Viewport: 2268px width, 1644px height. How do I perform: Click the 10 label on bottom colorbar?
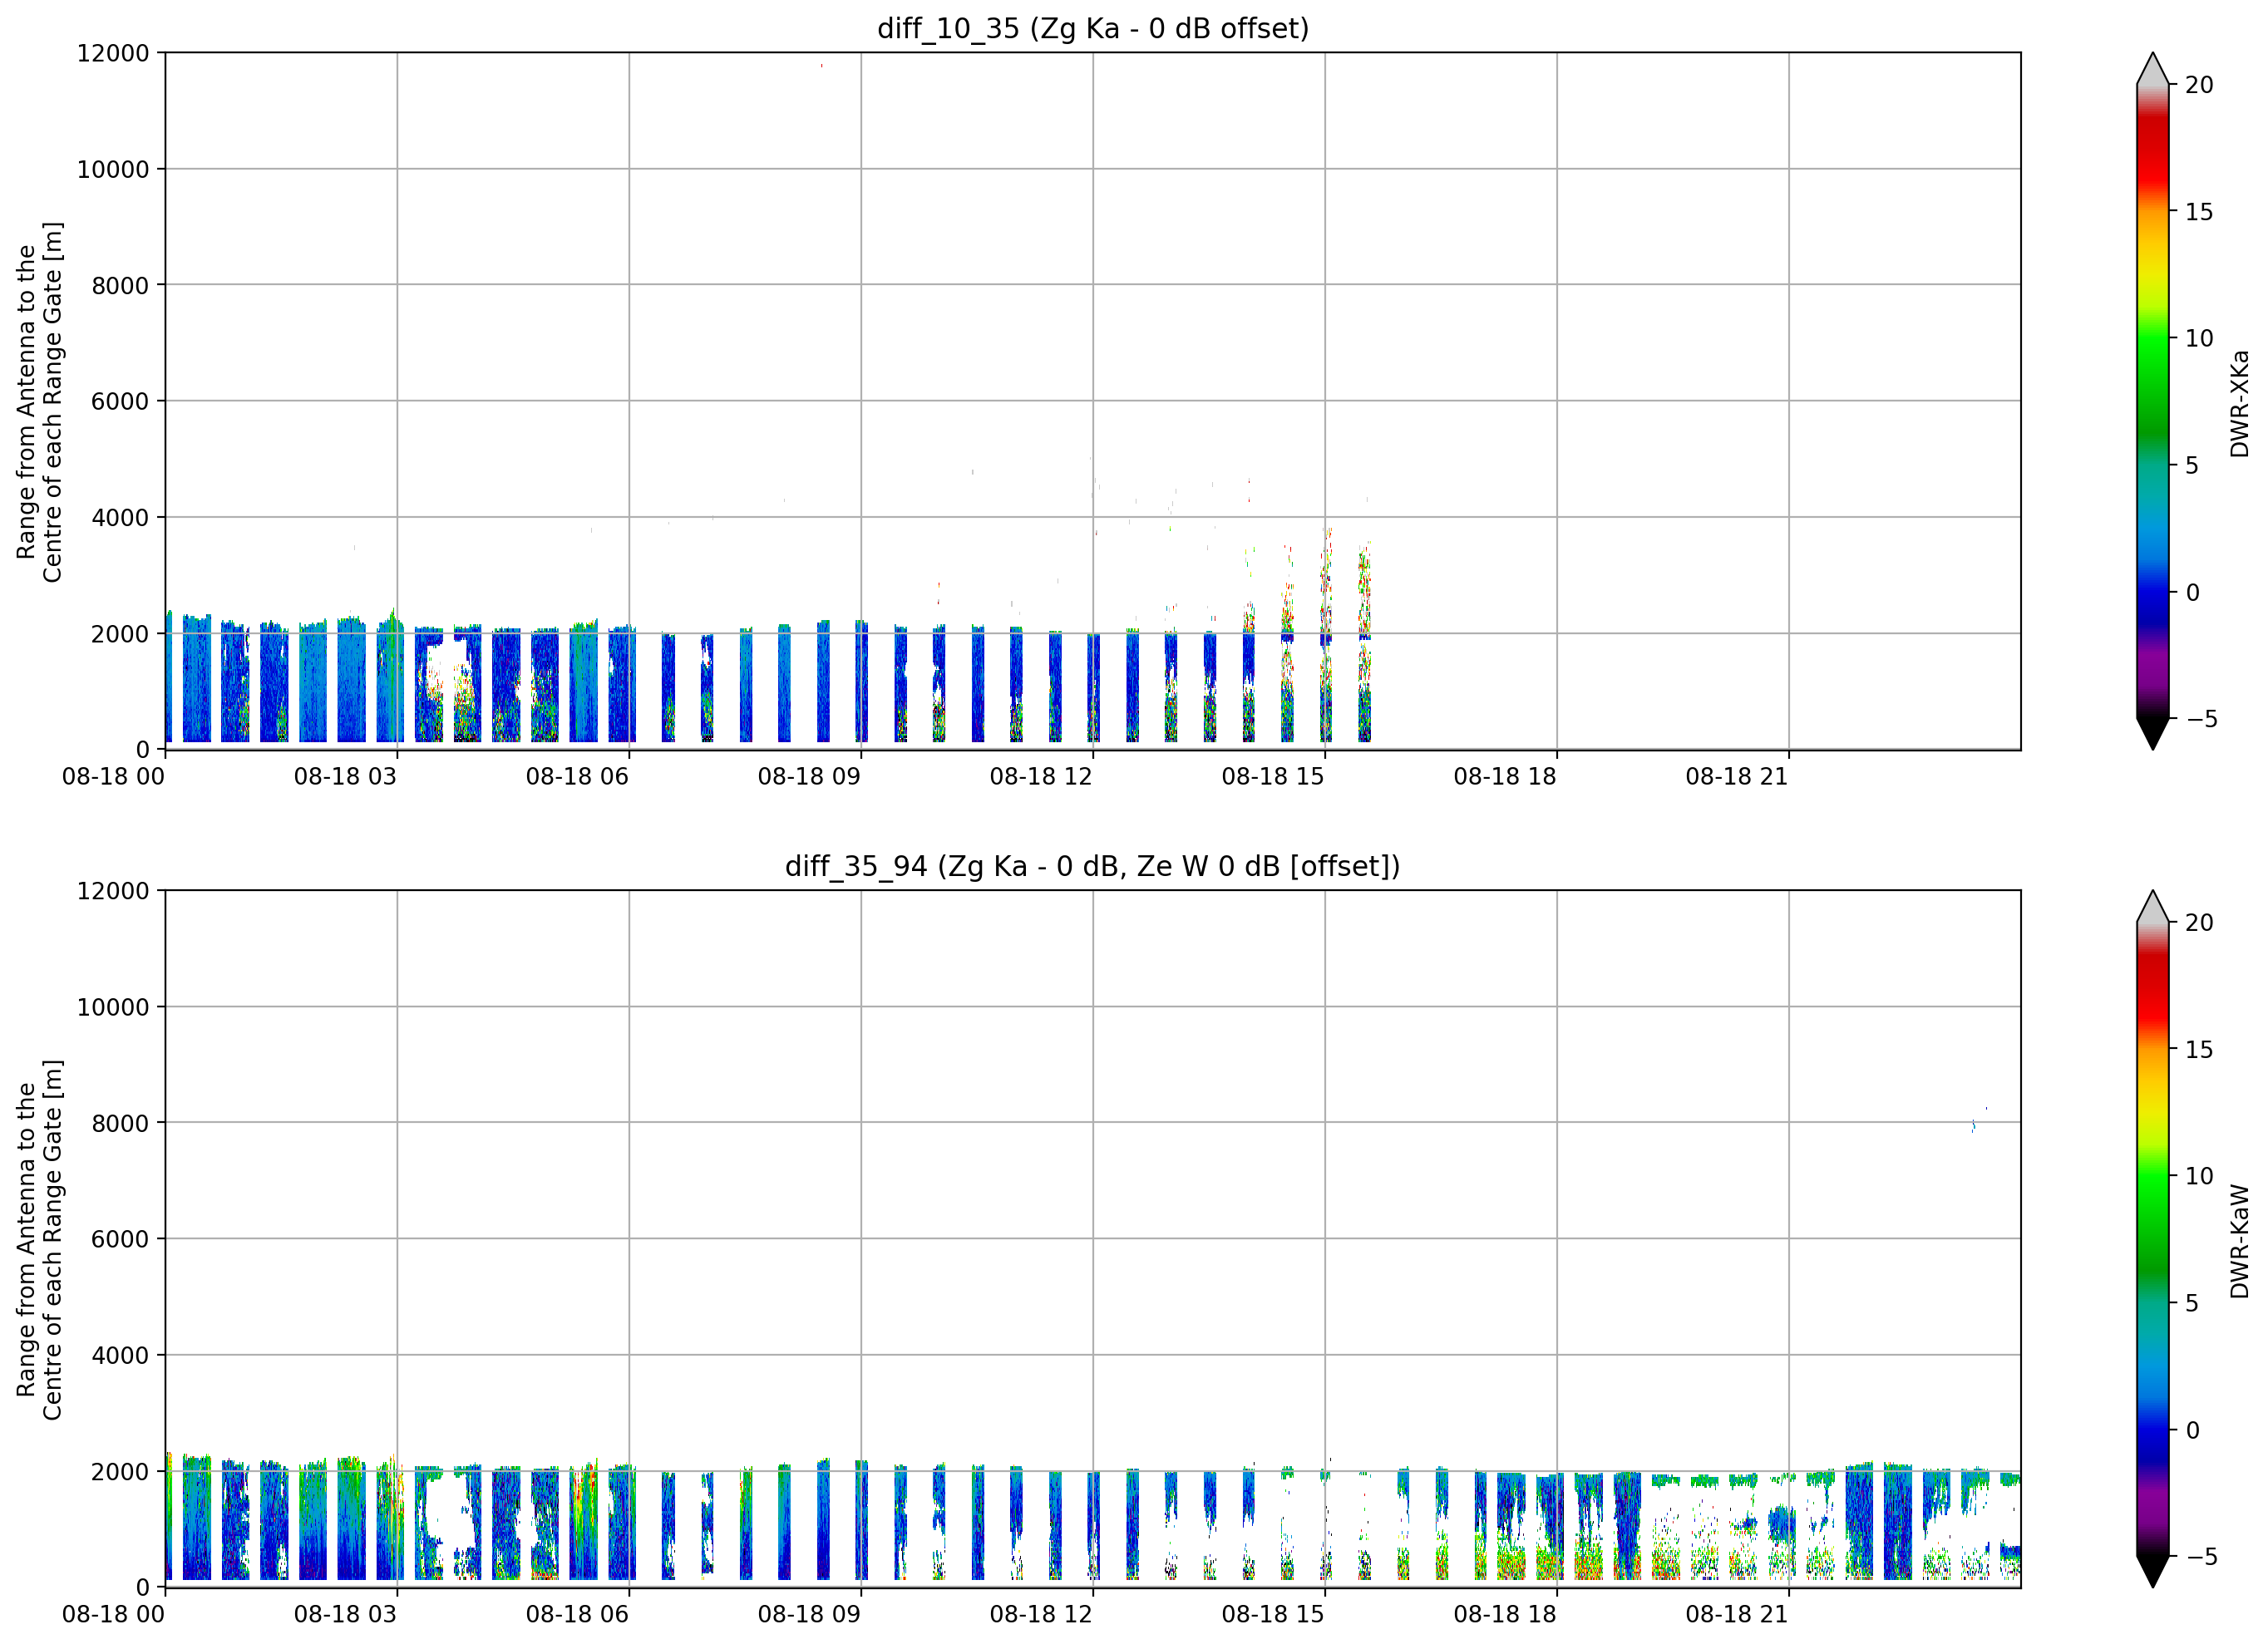2199,1176
